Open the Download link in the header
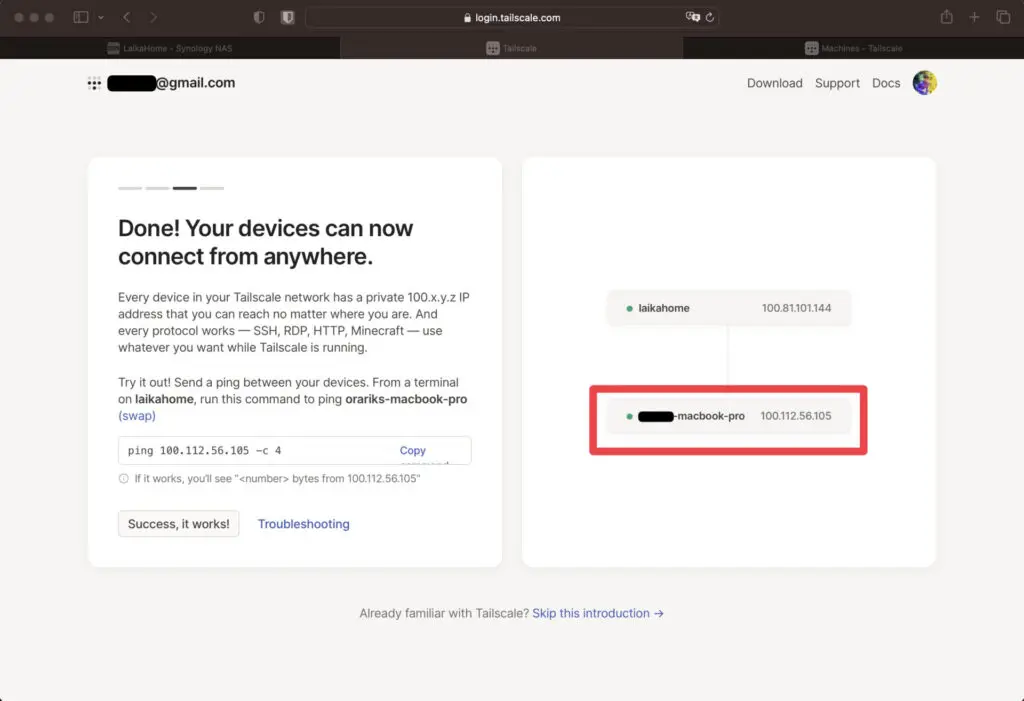Screen dimensions: 1024x701 (775, 83)
